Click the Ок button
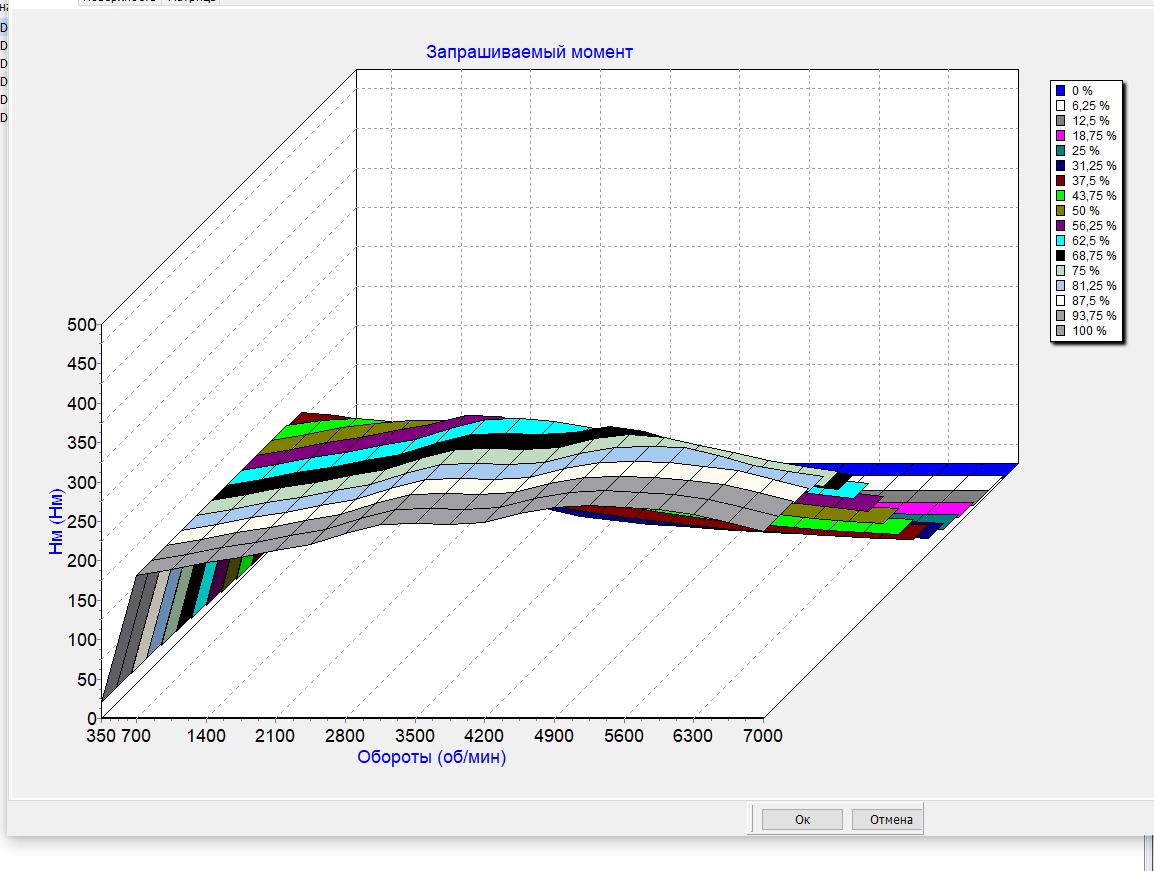1154x871 pixels. 801,819
